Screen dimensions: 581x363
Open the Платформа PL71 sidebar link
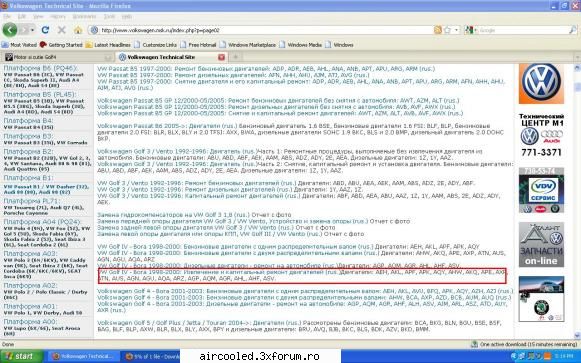click(x=31, y=201)
